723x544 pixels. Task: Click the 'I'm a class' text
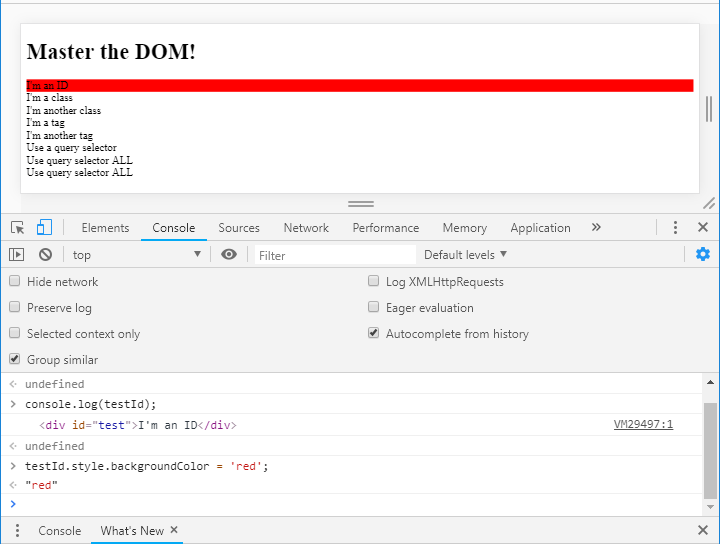tap(49, 98)
